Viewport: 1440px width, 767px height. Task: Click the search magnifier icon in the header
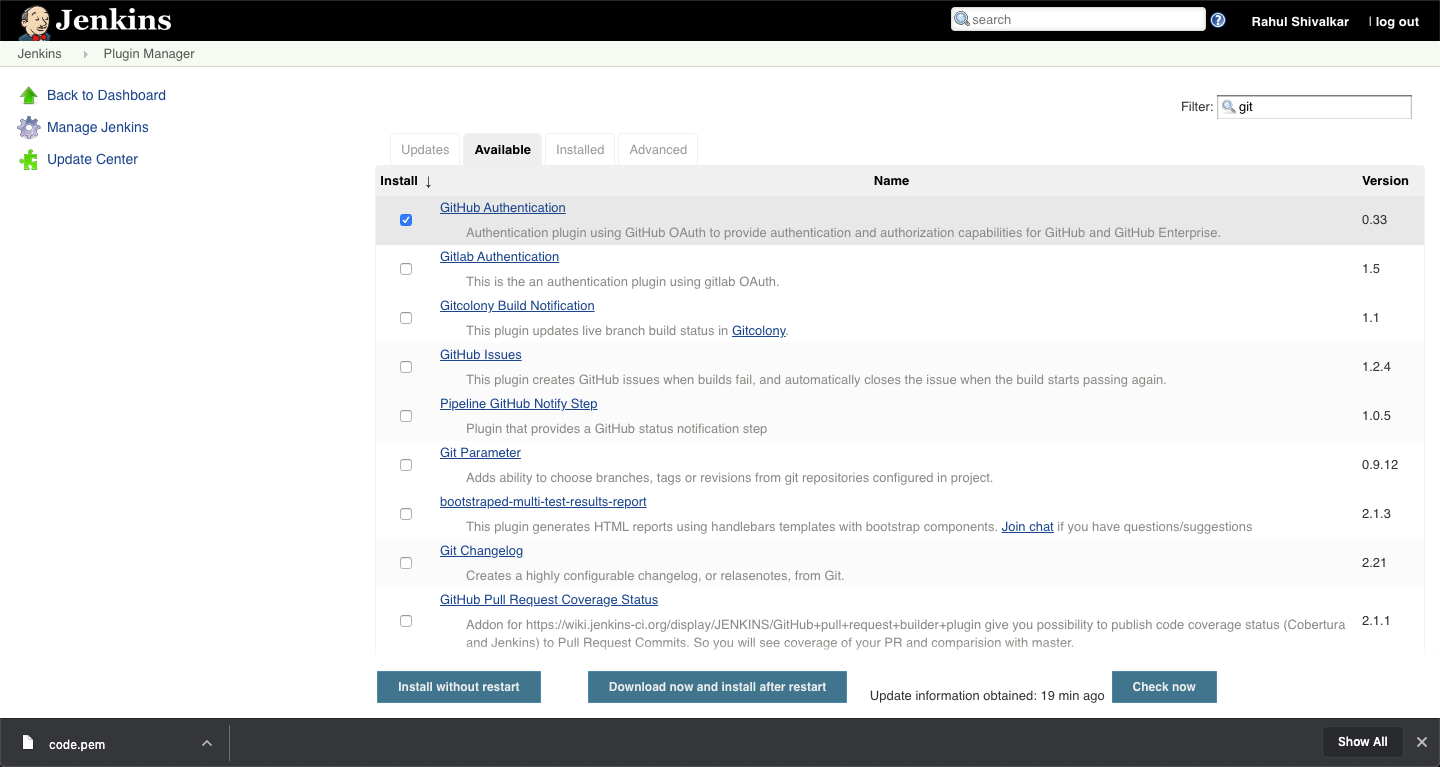pos(961,19)
